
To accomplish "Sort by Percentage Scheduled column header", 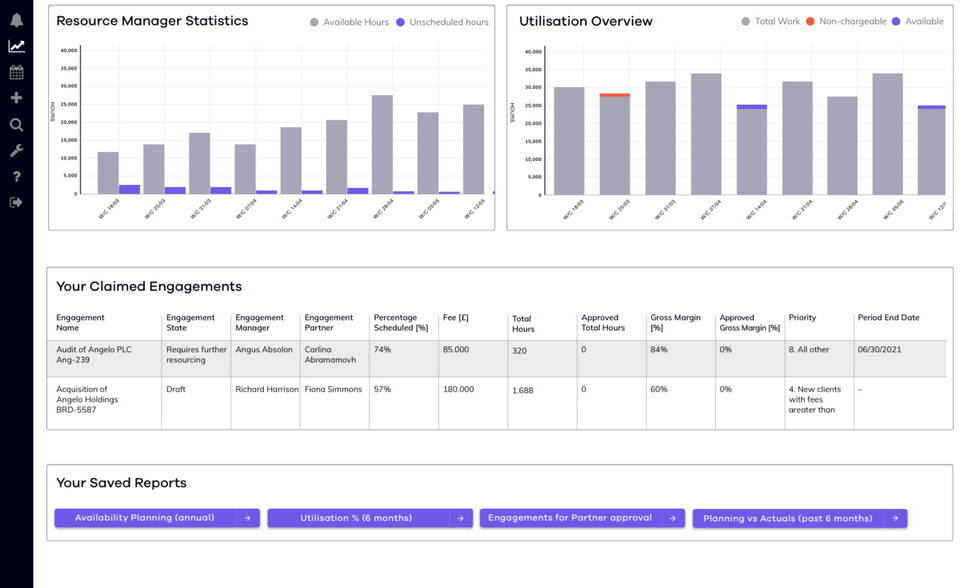I will pos(400,323).
